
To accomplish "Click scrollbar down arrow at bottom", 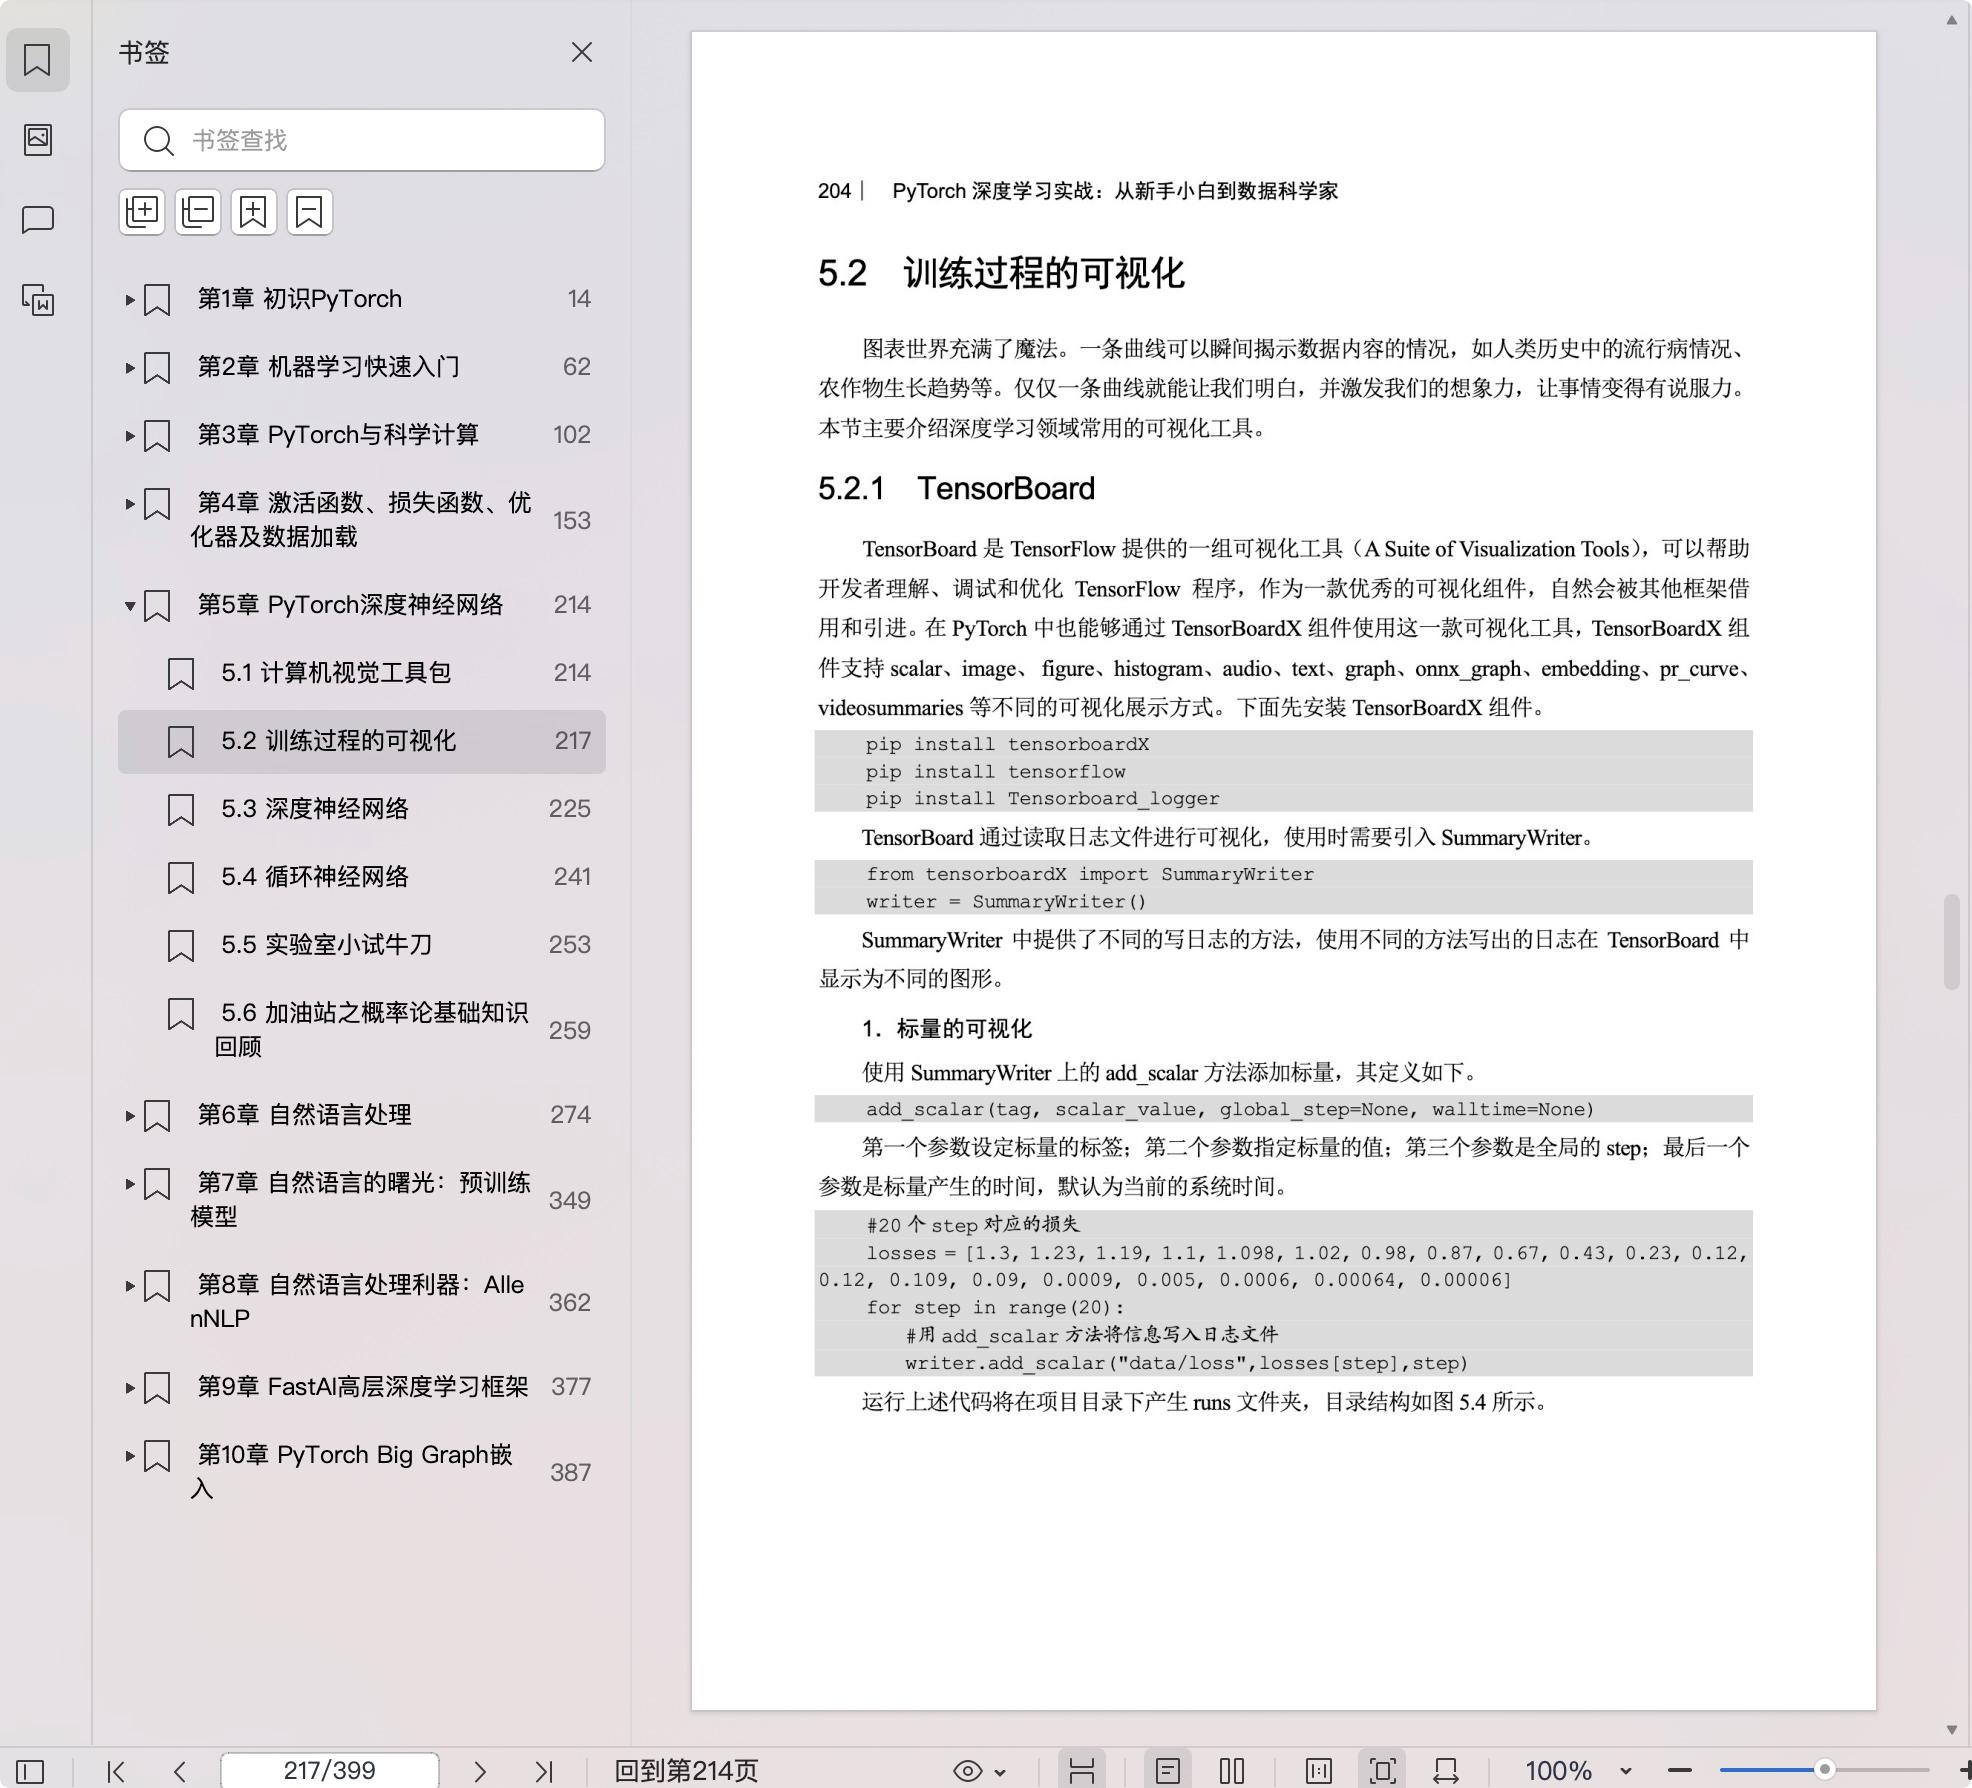I will tap(1951, 1730).
